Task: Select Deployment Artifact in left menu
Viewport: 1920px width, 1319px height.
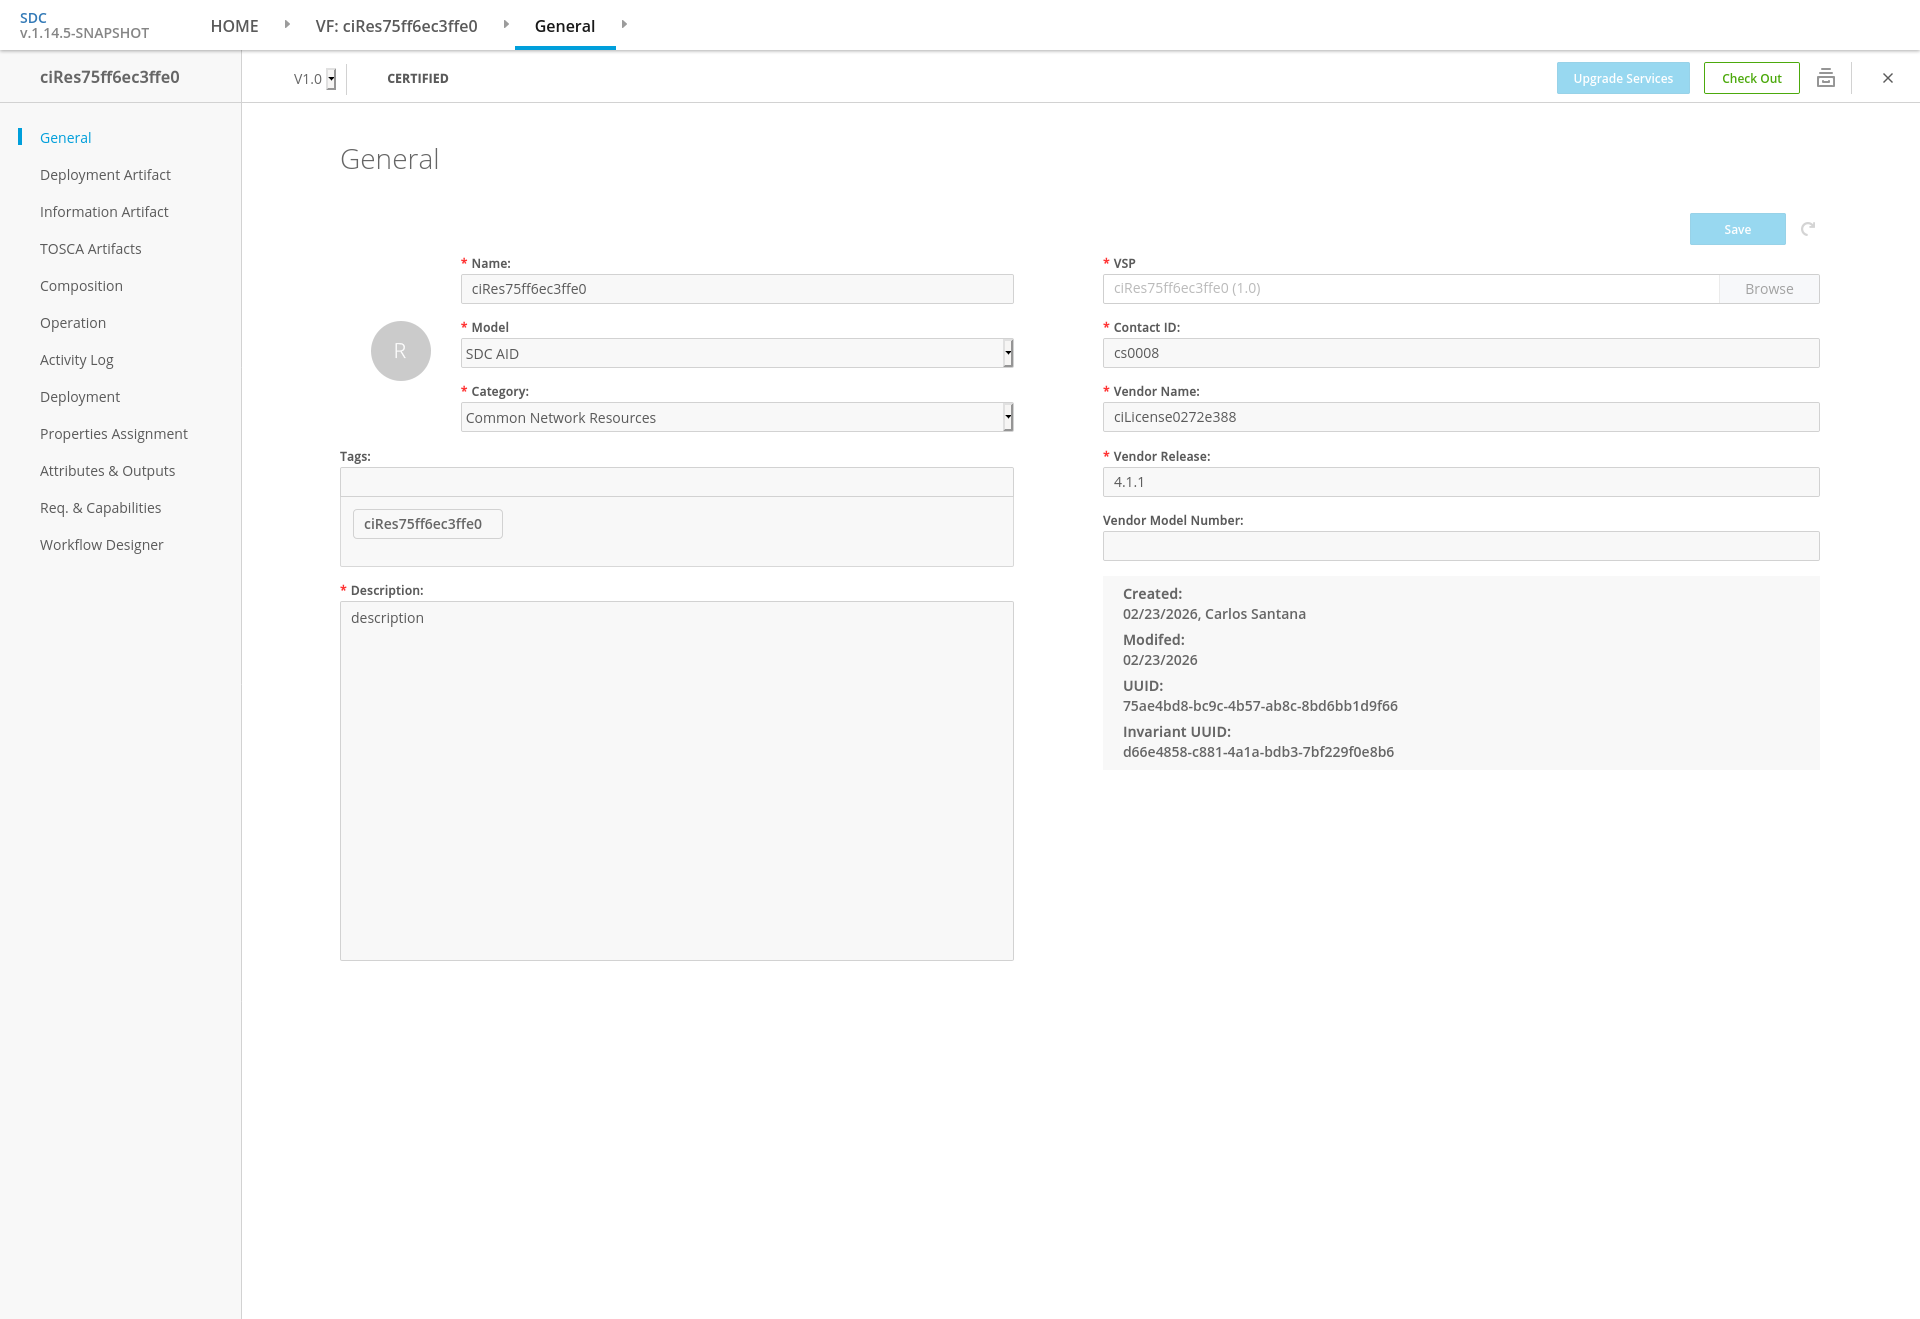Action: coord(105,175)
